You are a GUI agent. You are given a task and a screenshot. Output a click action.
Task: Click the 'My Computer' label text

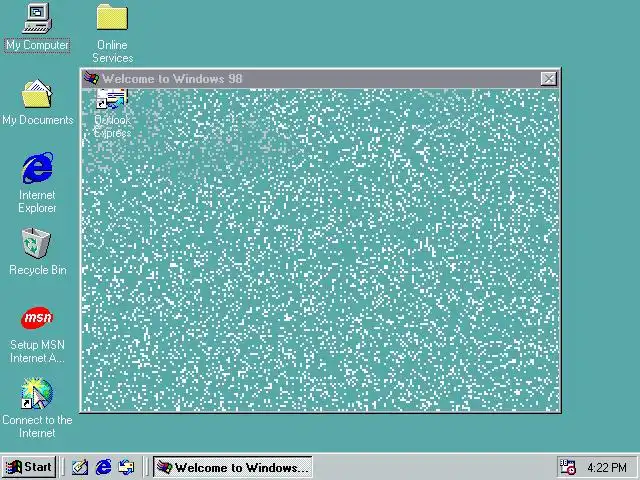(37, 45)
